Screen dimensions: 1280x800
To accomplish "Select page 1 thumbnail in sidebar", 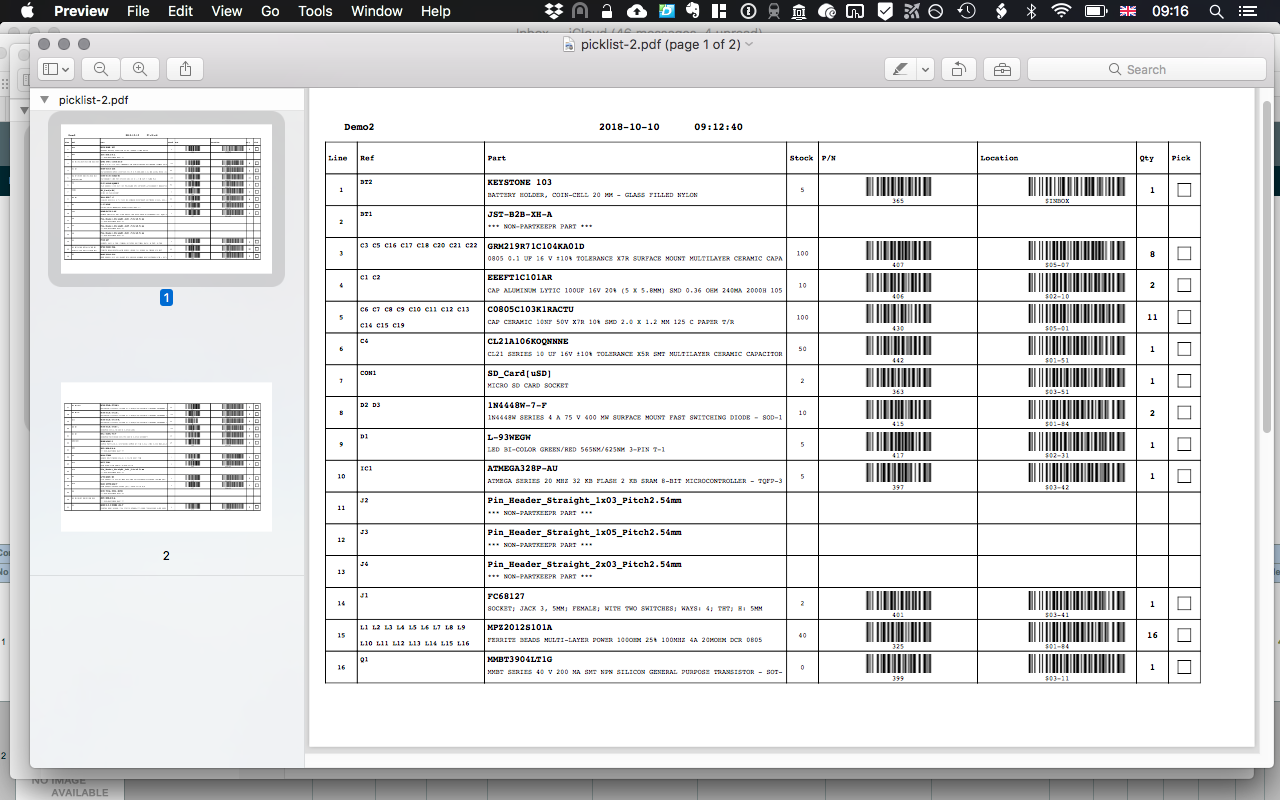I will click(166, 198).
